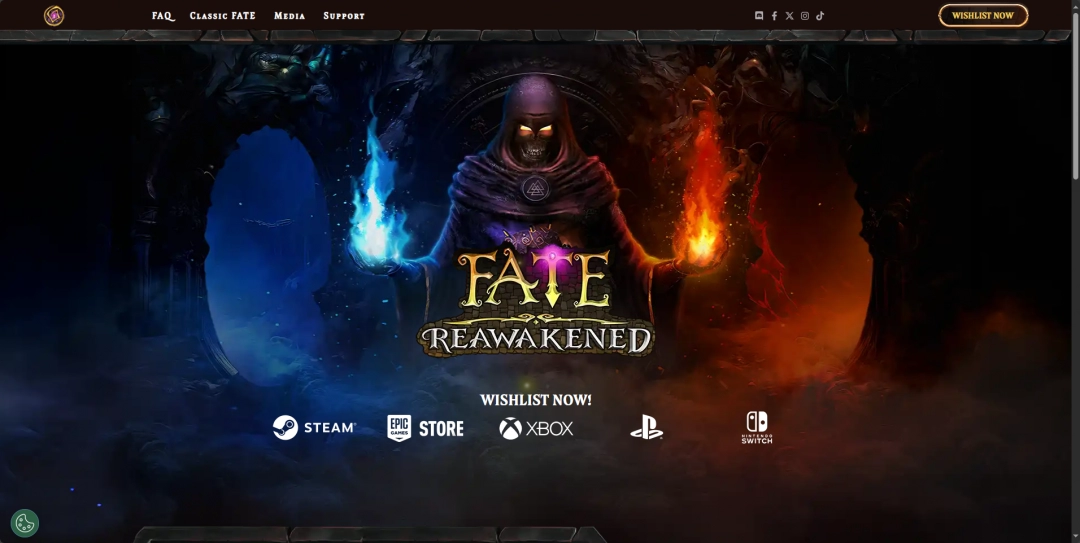Open the Media menu item

pos(289,15)
